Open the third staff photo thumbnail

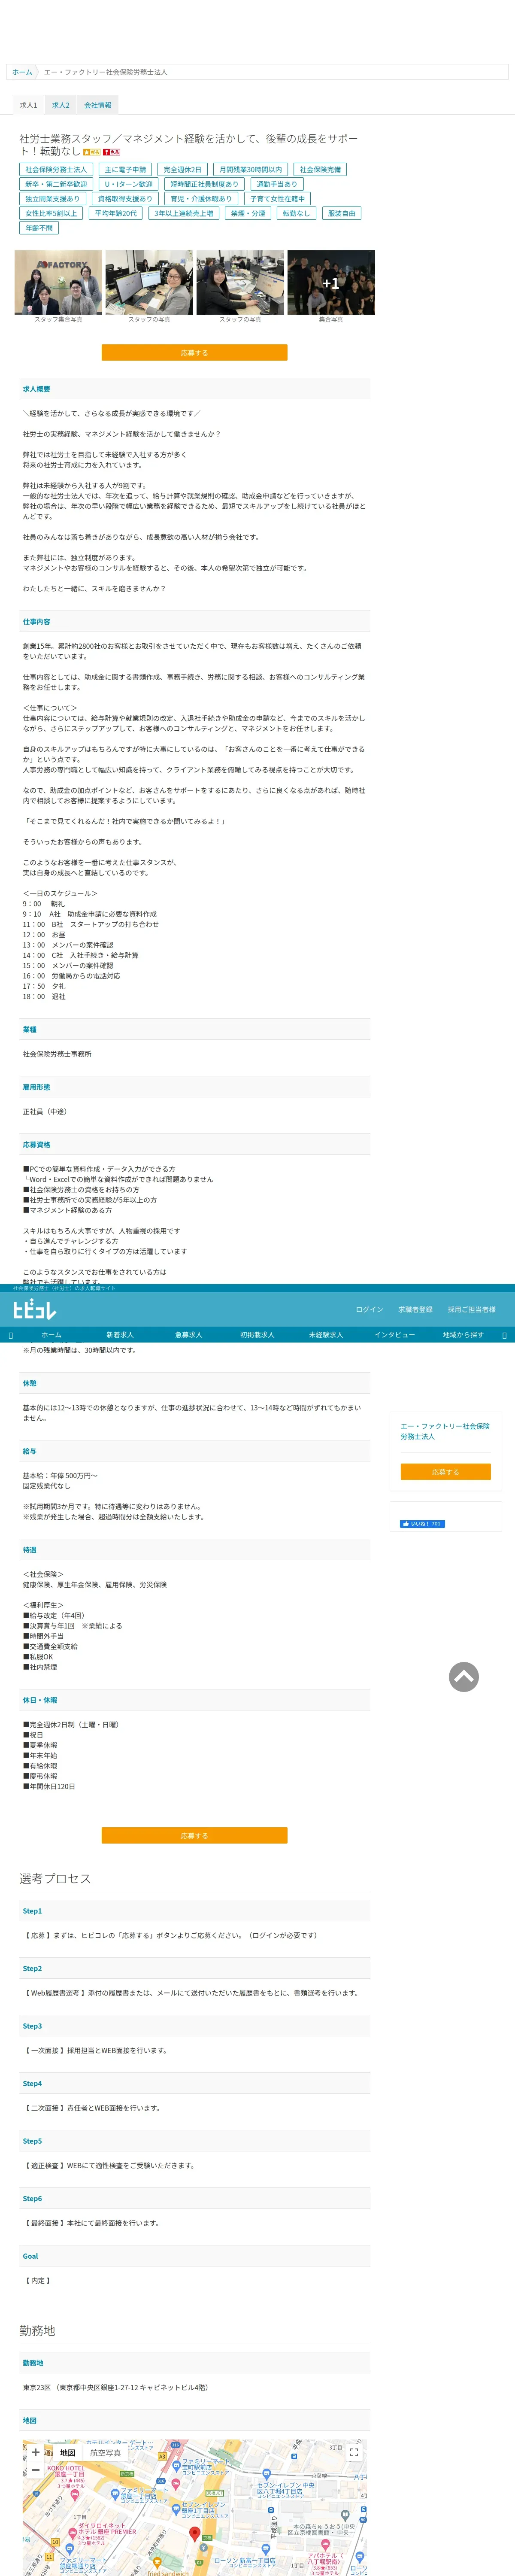point(240,282)
